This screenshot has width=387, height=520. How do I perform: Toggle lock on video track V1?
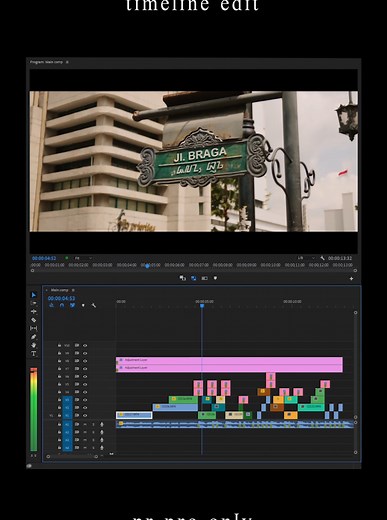click(59, 415)
